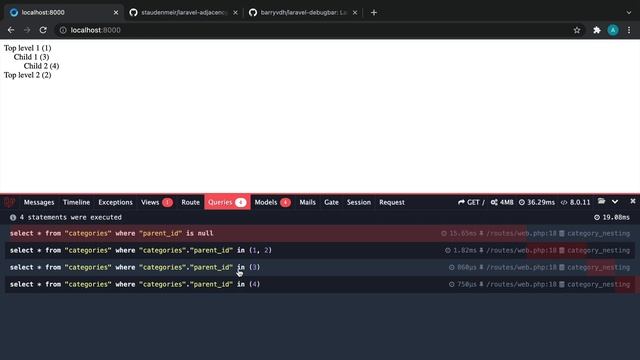Click the site info icon in address bar
This screenshot has width=640, height=360.
pos(63,30)
